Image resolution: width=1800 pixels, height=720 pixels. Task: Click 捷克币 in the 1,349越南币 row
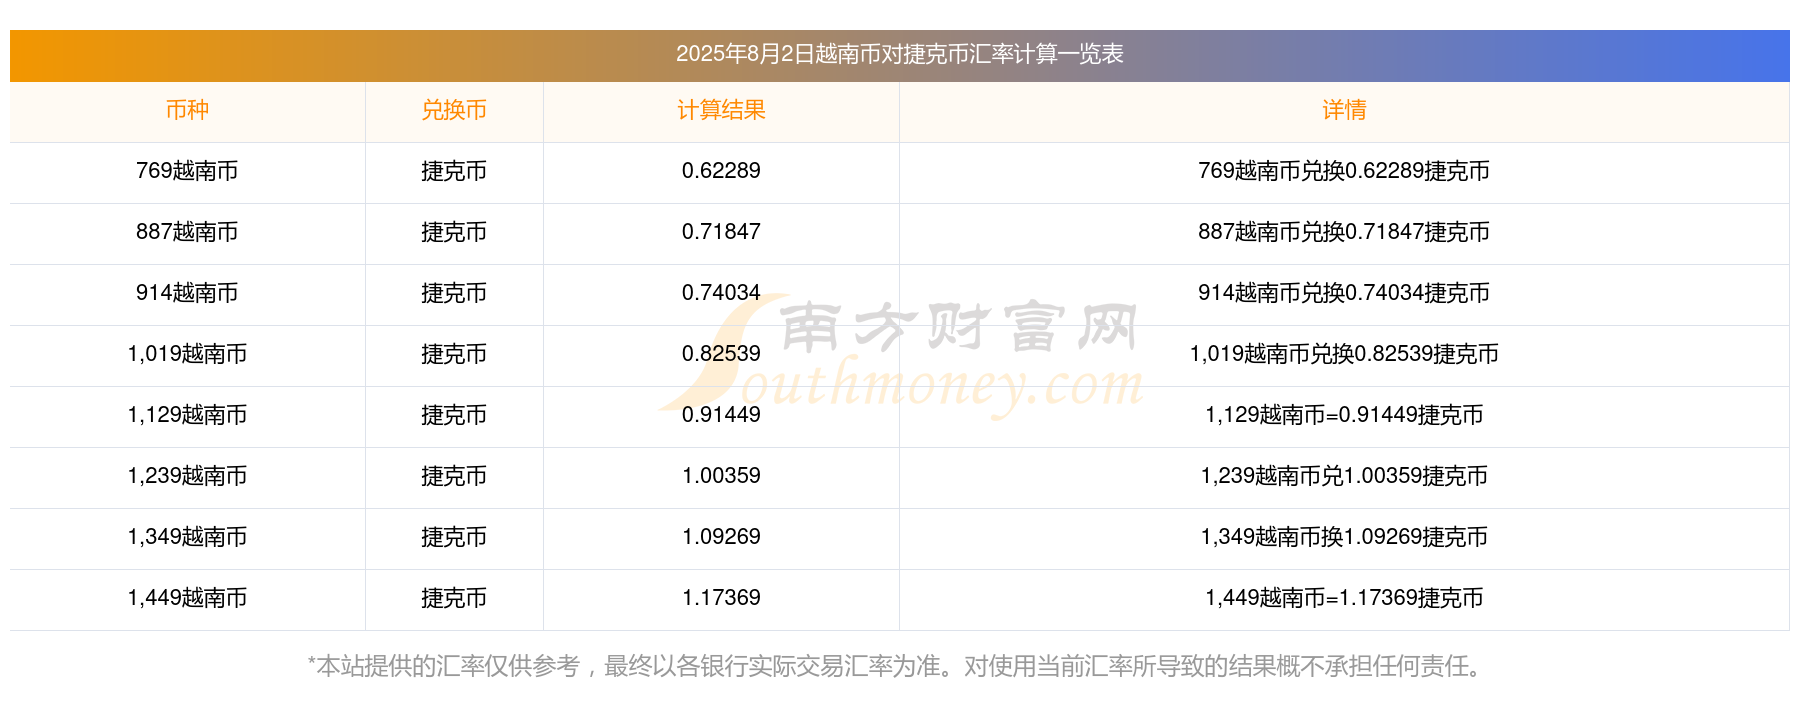coord(454,537)
